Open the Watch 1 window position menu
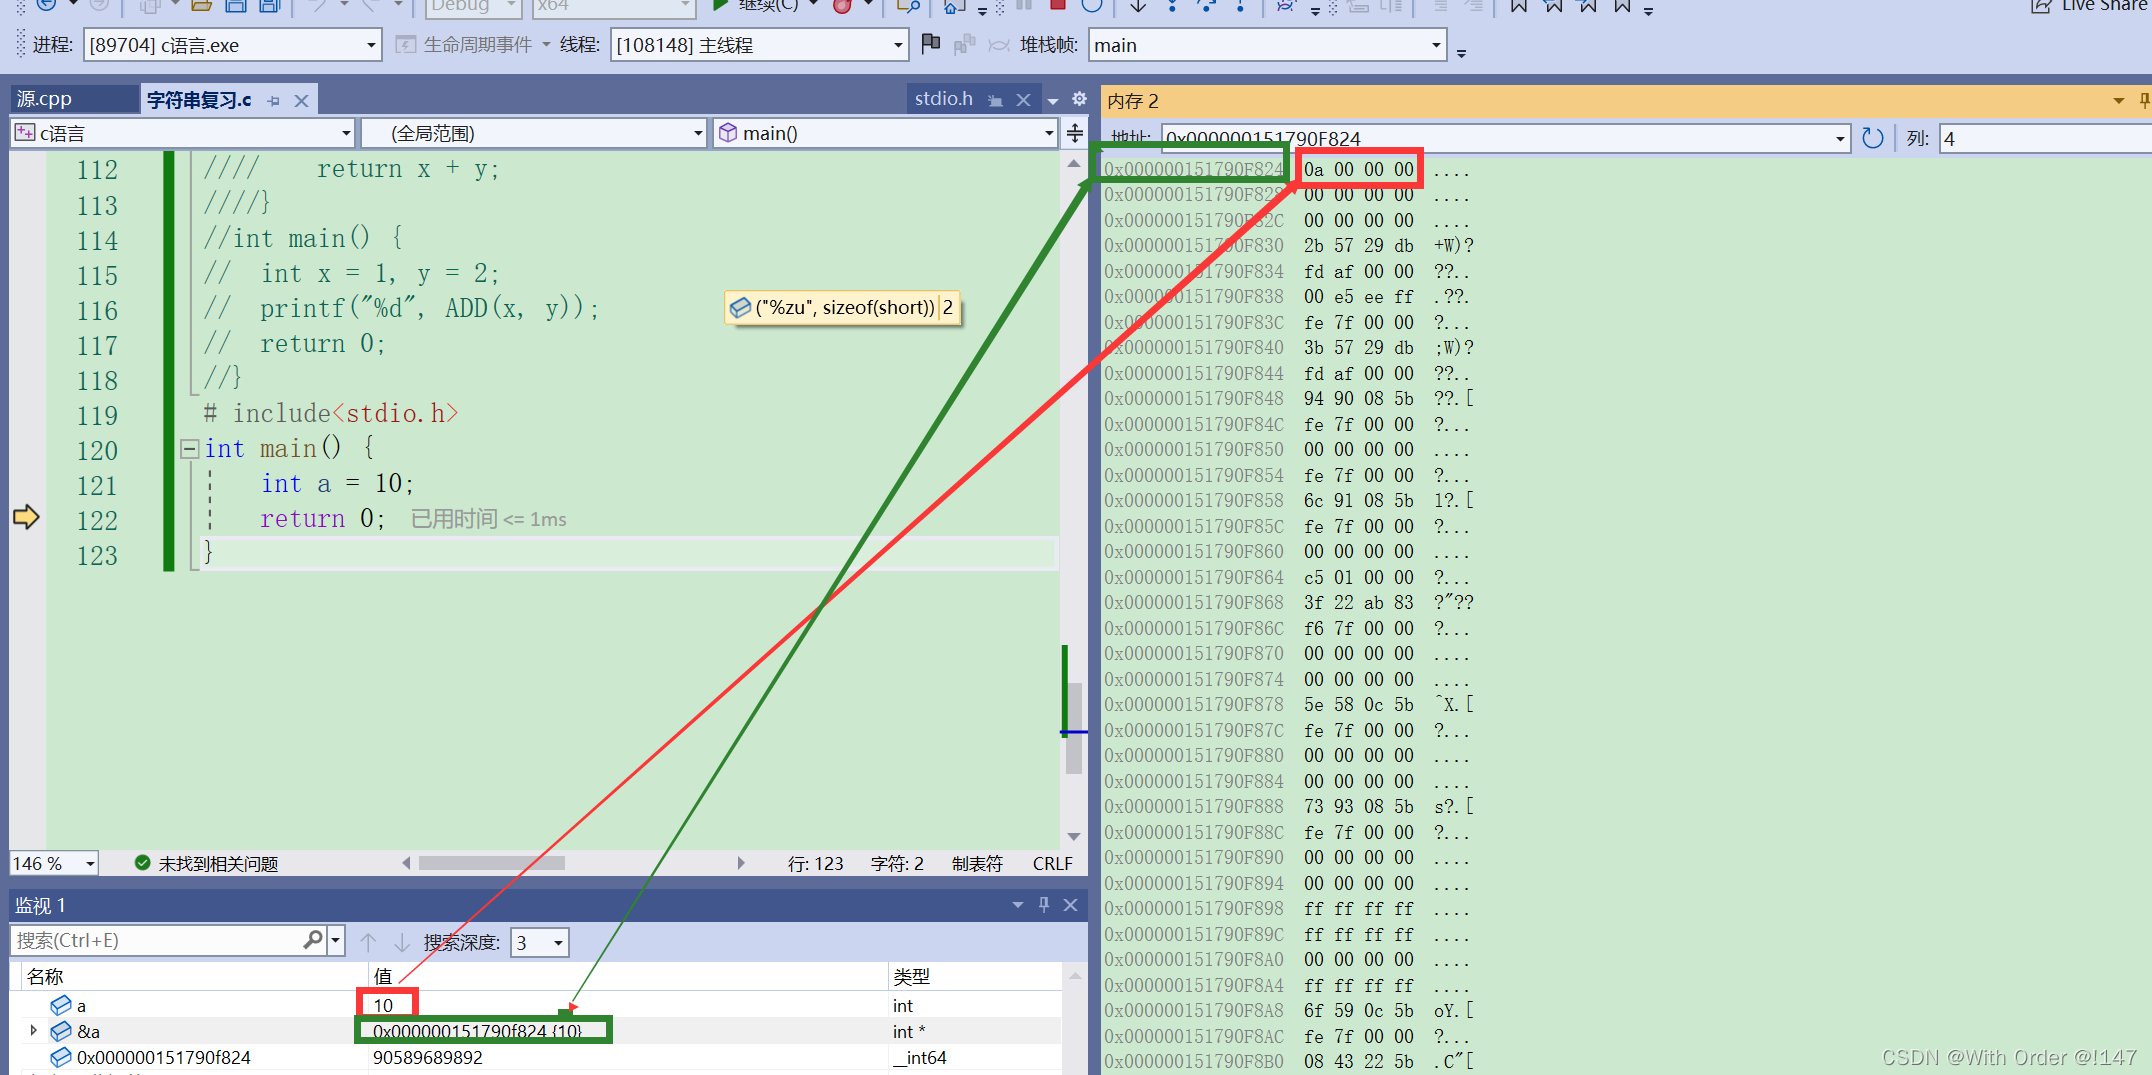 pos(1018,904)
